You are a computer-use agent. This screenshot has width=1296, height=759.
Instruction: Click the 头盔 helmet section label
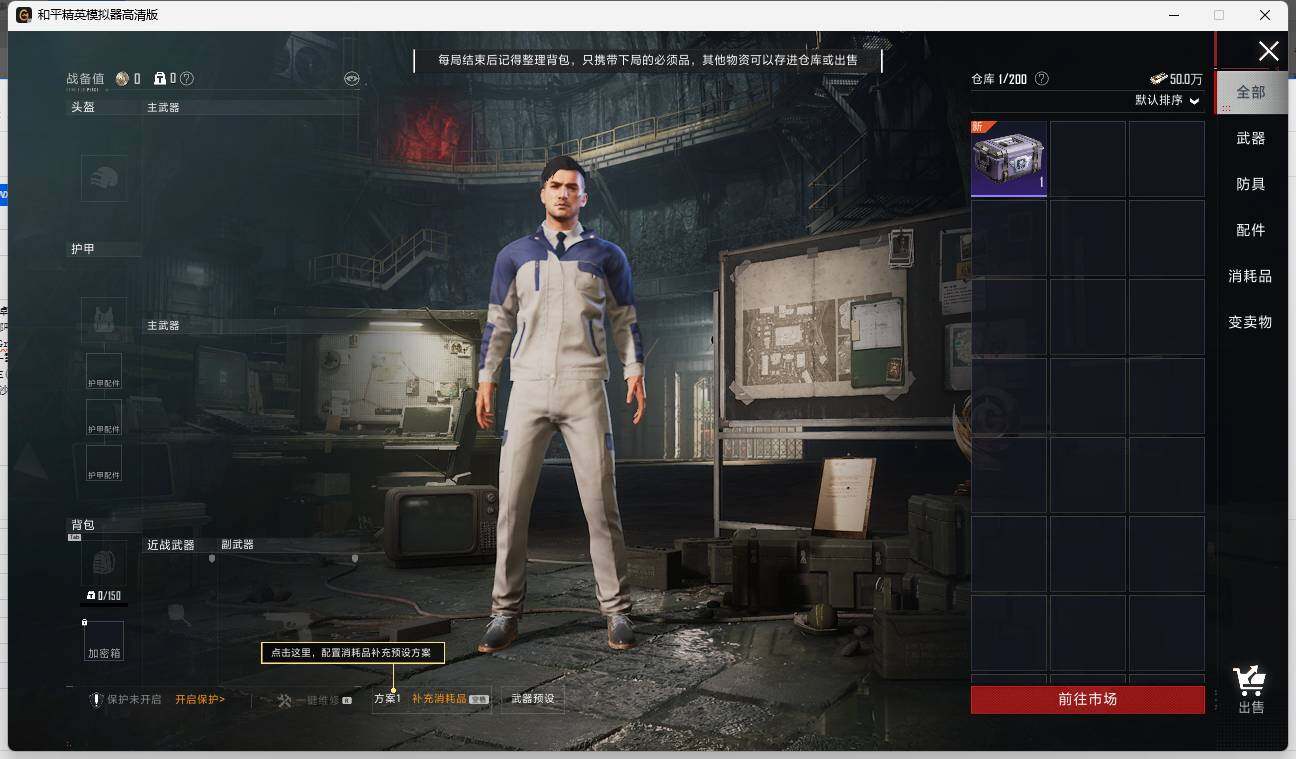tap(83, 107)
